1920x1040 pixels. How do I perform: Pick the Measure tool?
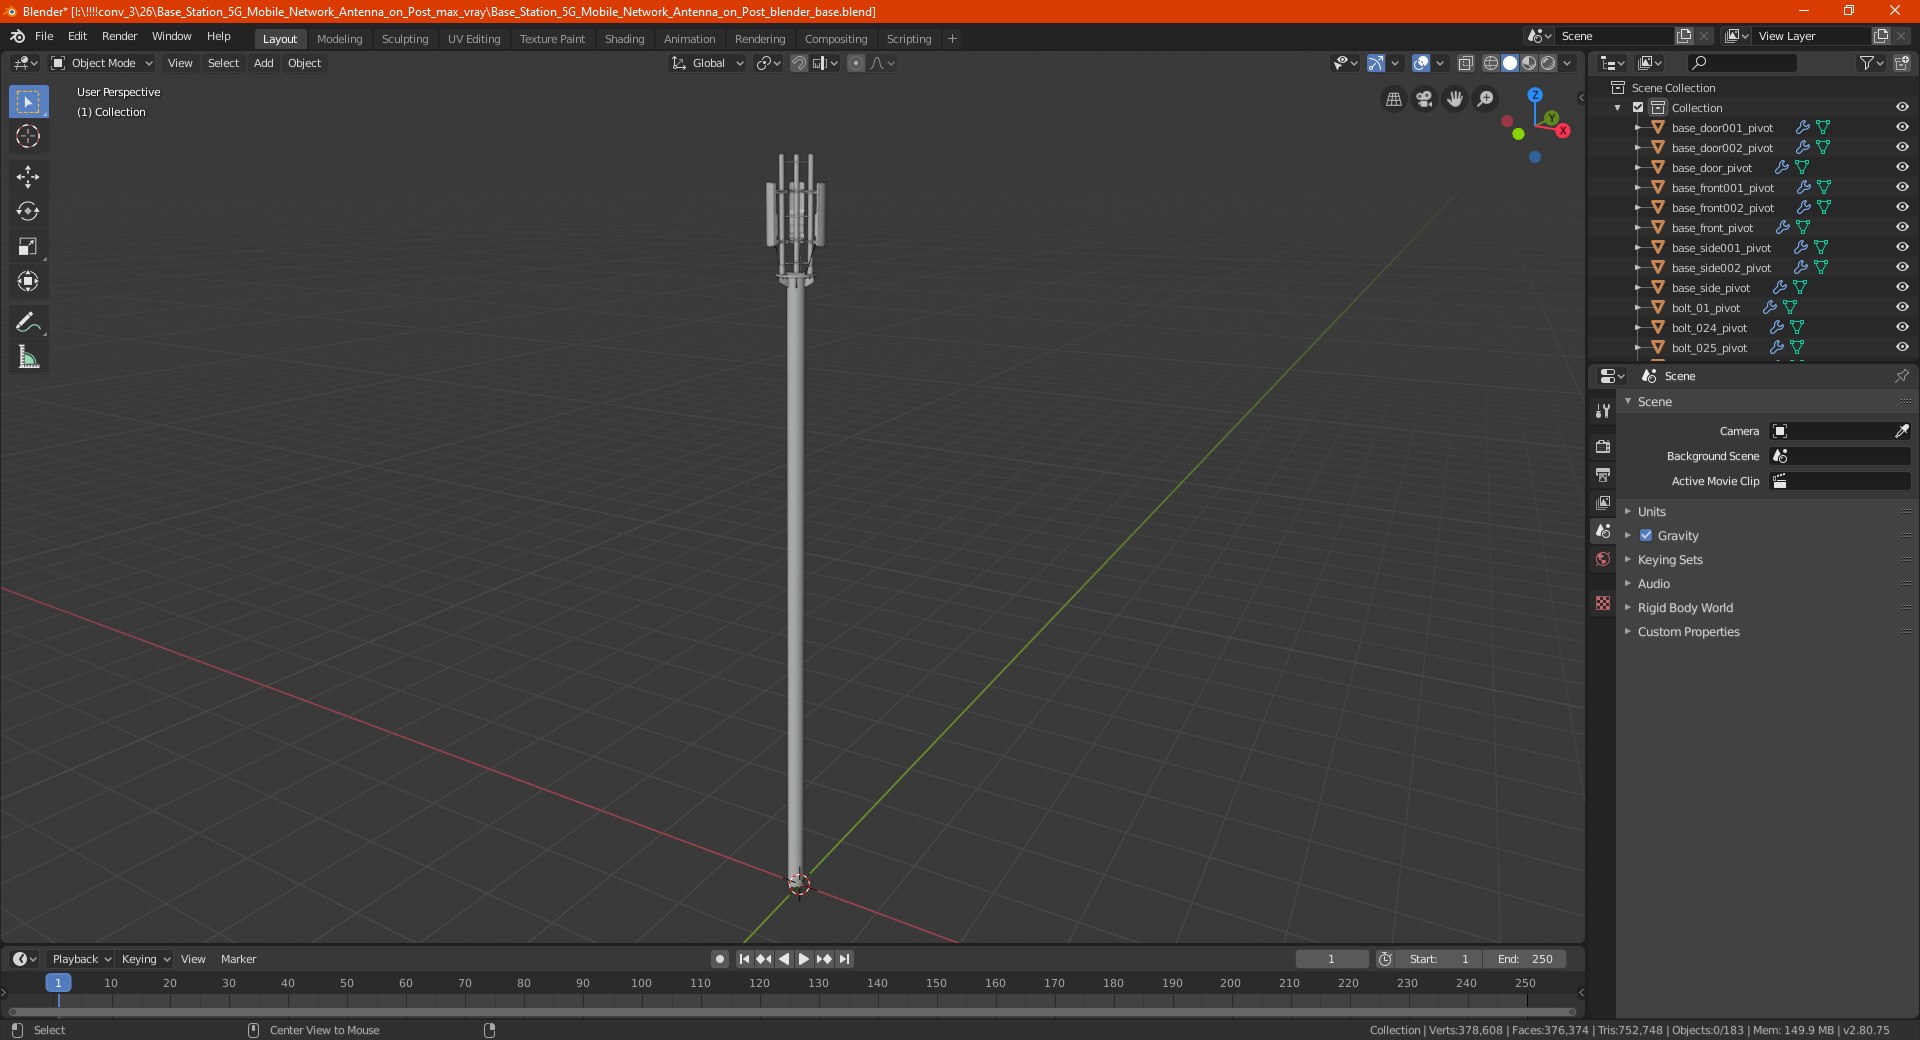coord(28,357)
